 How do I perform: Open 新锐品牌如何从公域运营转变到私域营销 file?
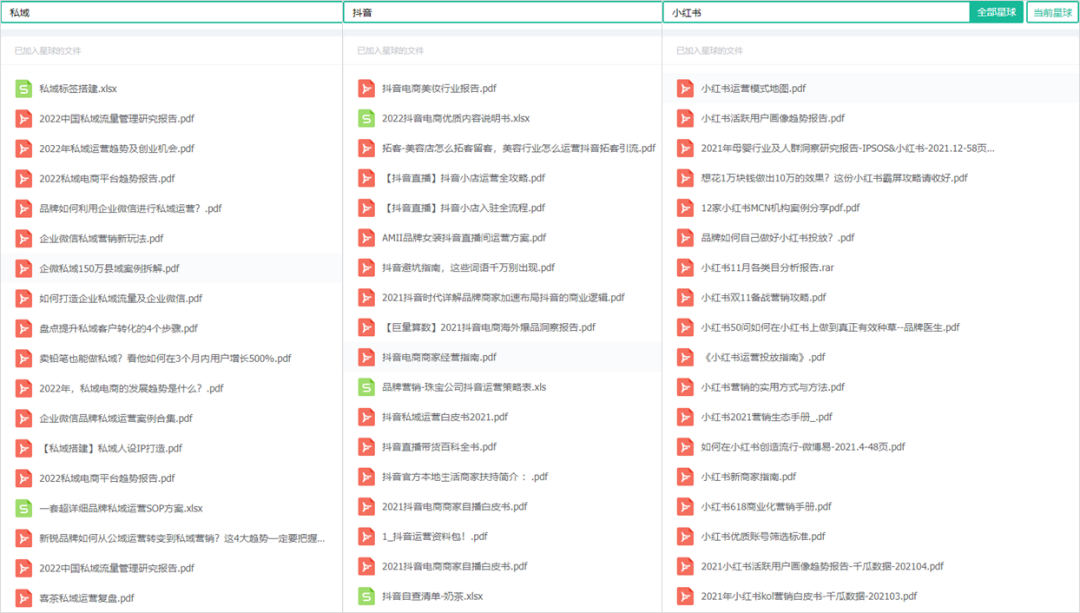(x=182, y=538)
